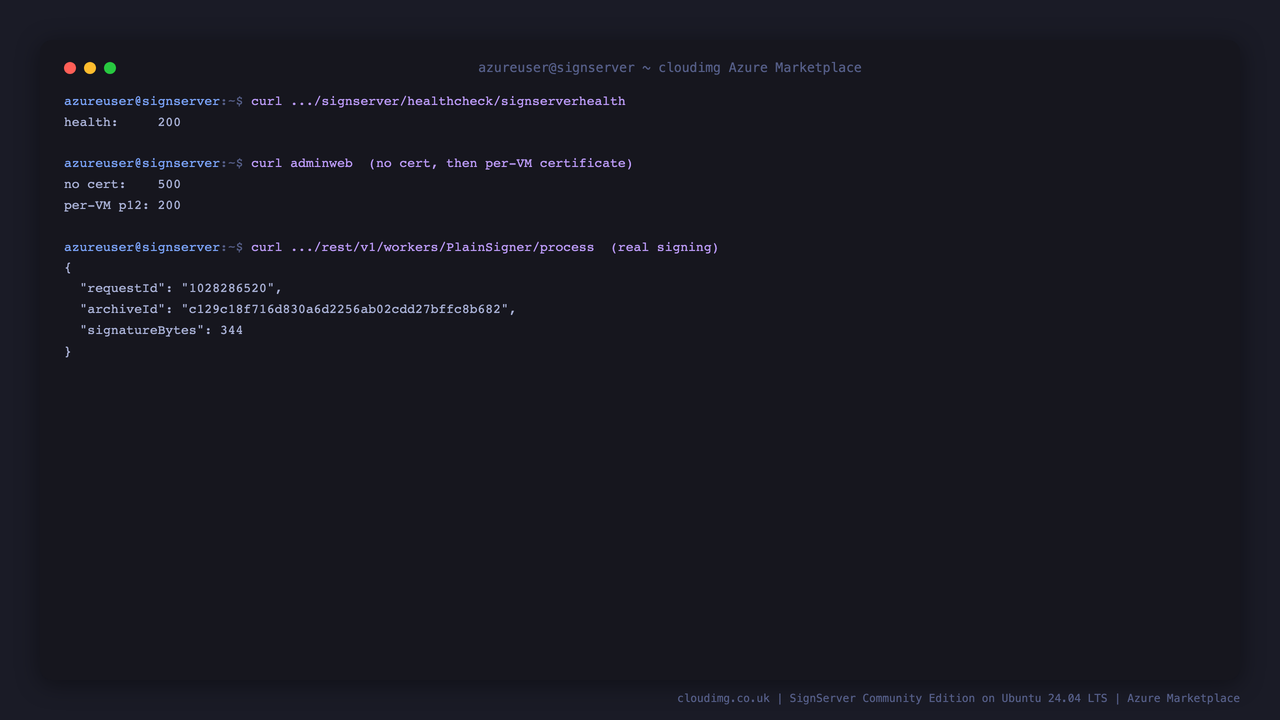Click the 'curl adminweb' command line
Image resolution: width=1280 pixels, height=720 pixels.
click(x=348, y=163)
